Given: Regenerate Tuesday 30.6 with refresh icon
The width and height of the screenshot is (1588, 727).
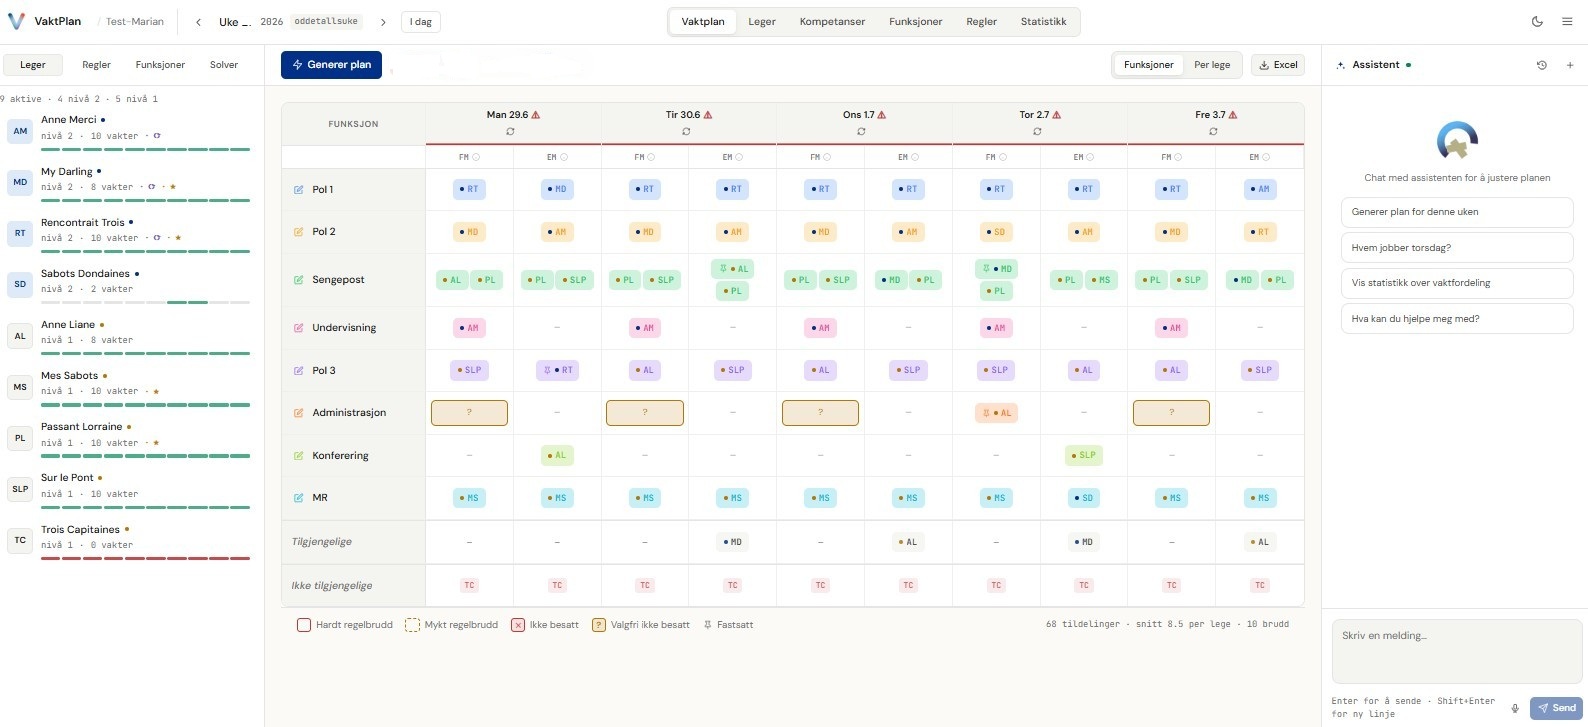Looking at the screenshot, I should (686, 131).
